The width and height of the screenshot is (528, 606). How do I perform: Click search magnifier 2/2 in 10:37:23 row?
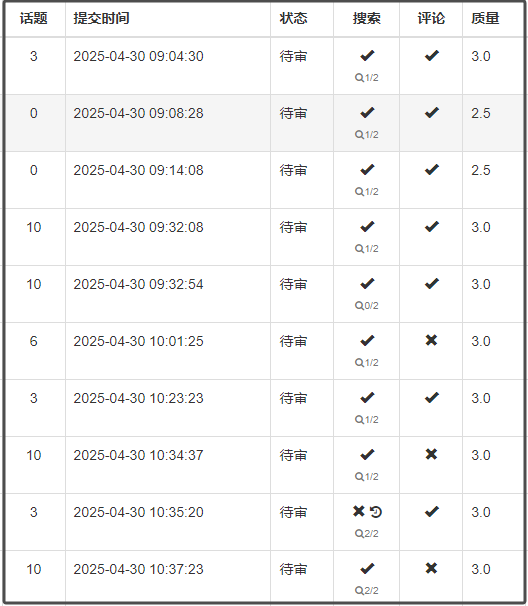[x=366, y=591]
